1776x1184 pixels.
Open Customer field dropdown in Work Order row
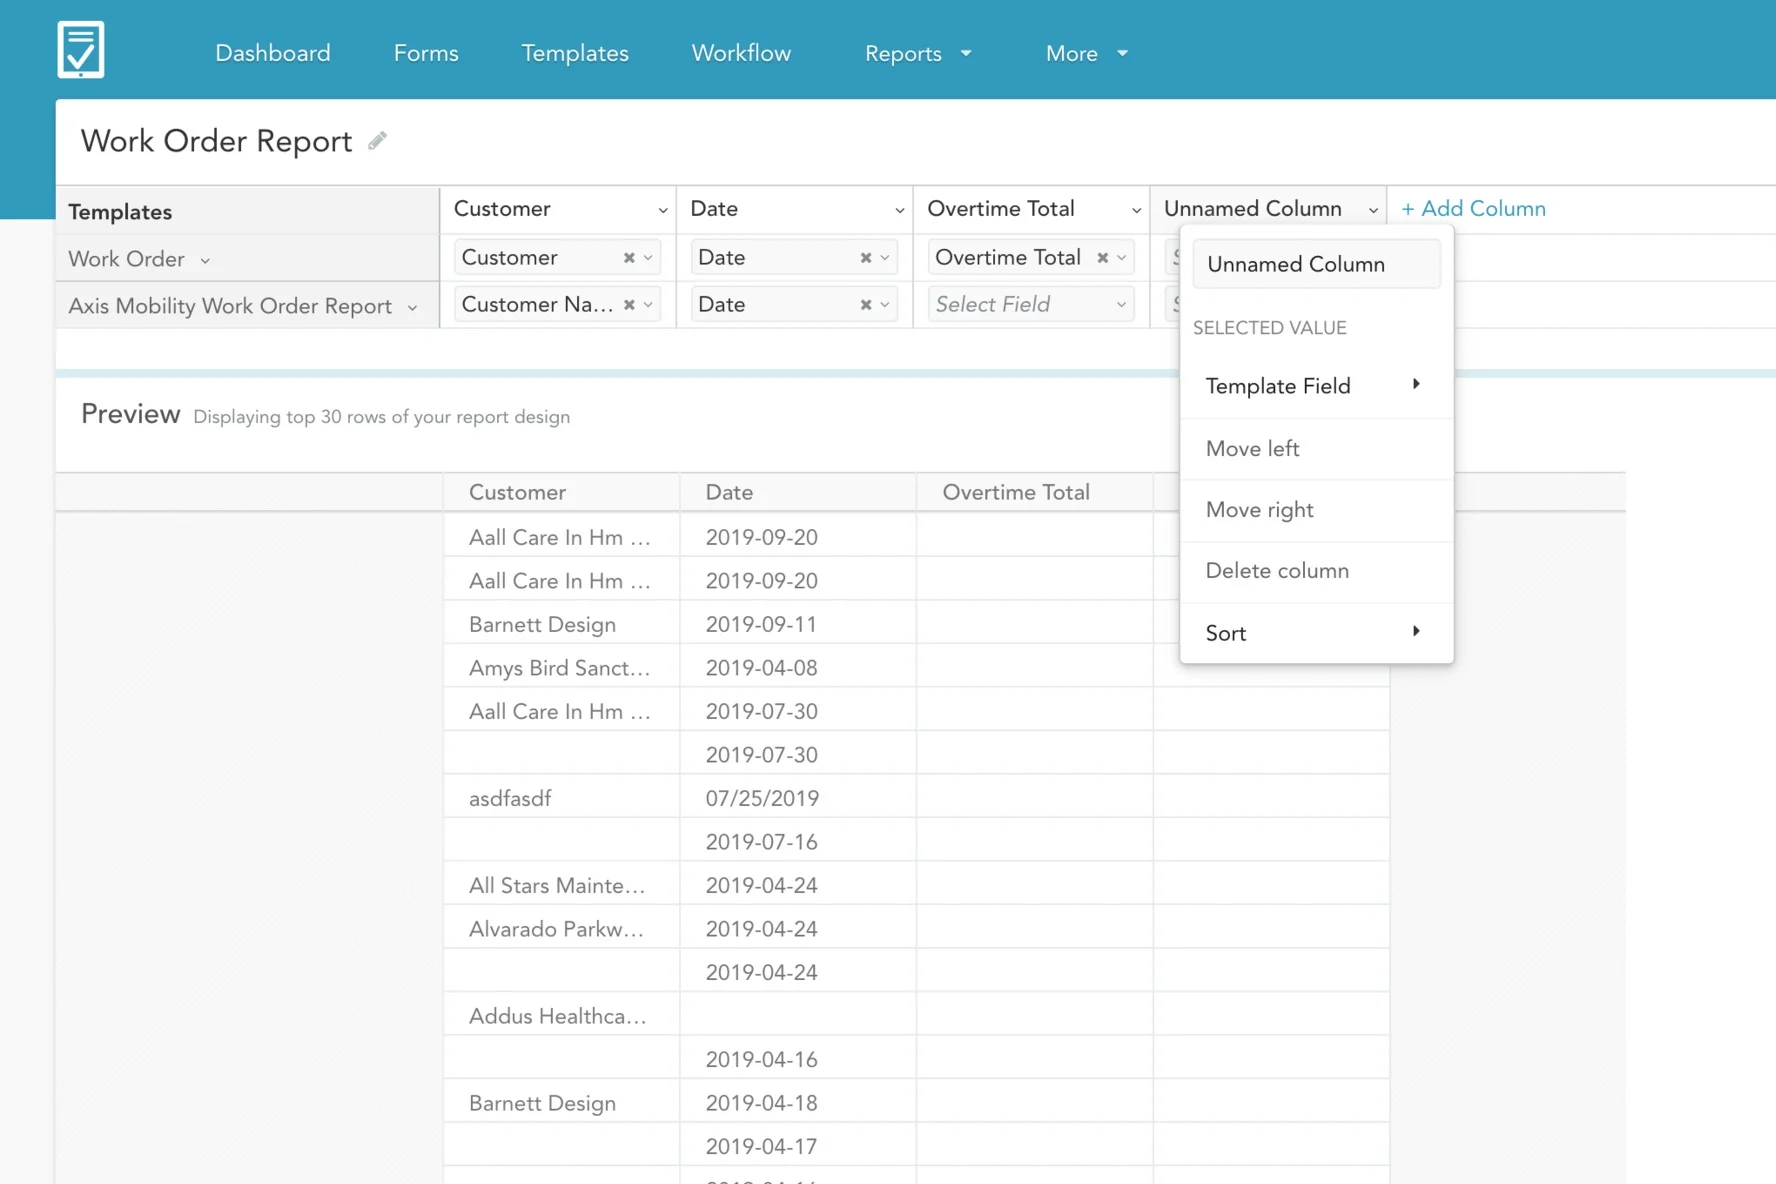click(x=648, y=258)
